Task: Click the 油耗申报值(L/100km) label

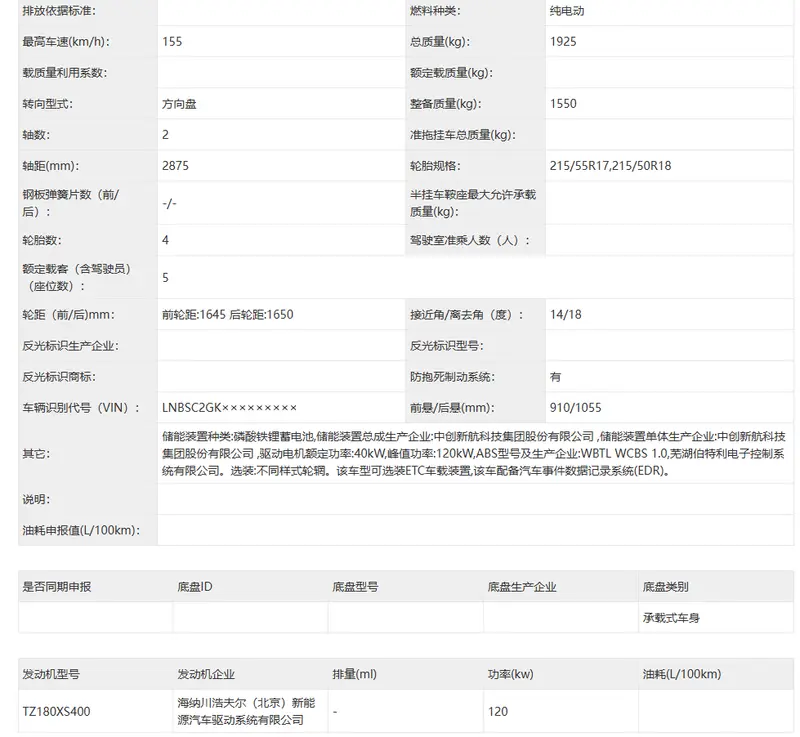Action: coord(81,529)
